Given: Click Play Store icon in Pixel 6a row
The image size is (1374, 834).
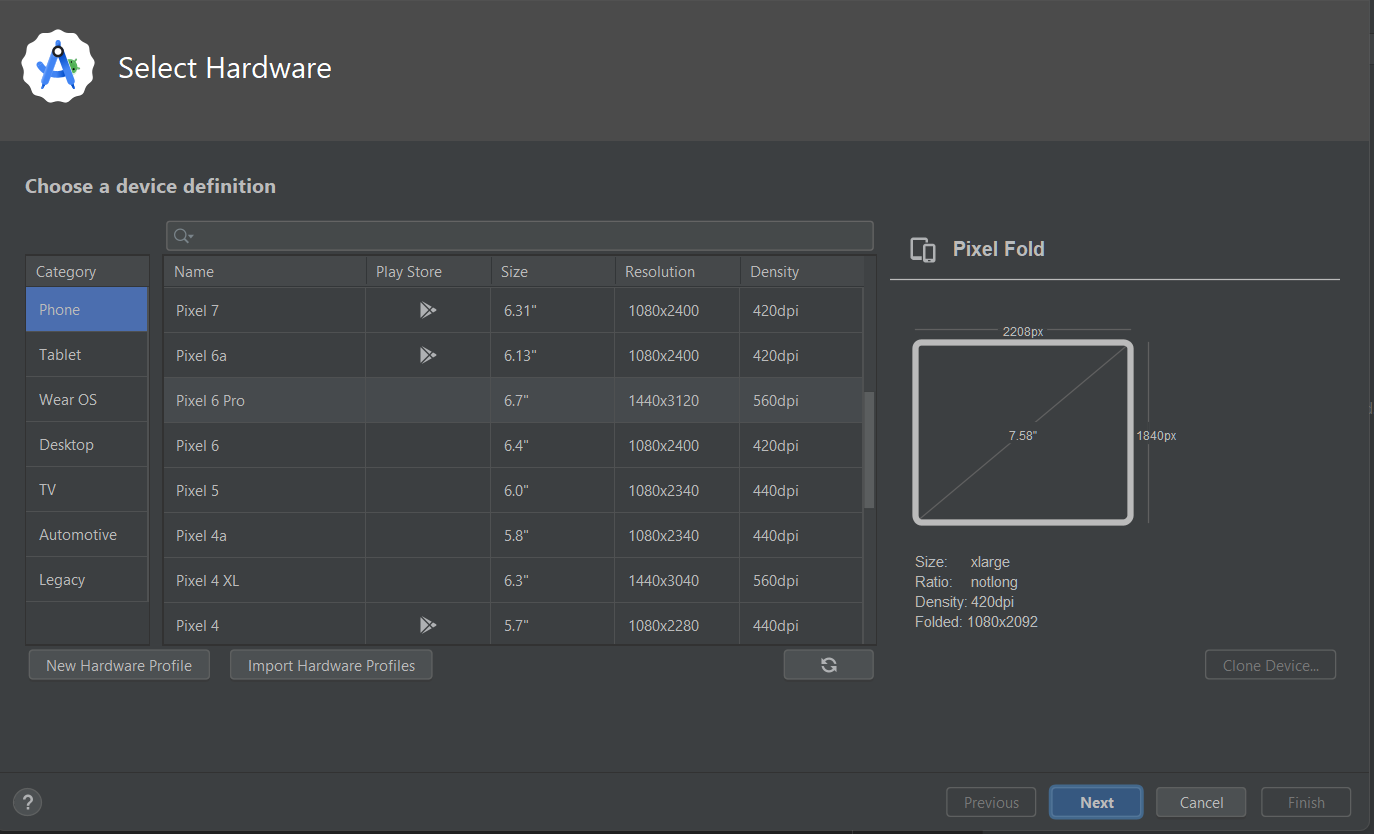Looking at the screenshot, I should (428, 355).
